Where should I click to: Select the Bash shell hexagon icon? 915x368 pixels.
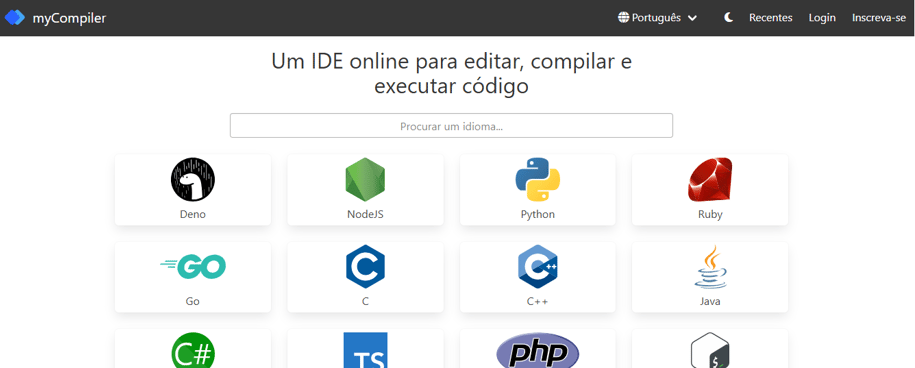click(710, 351)
